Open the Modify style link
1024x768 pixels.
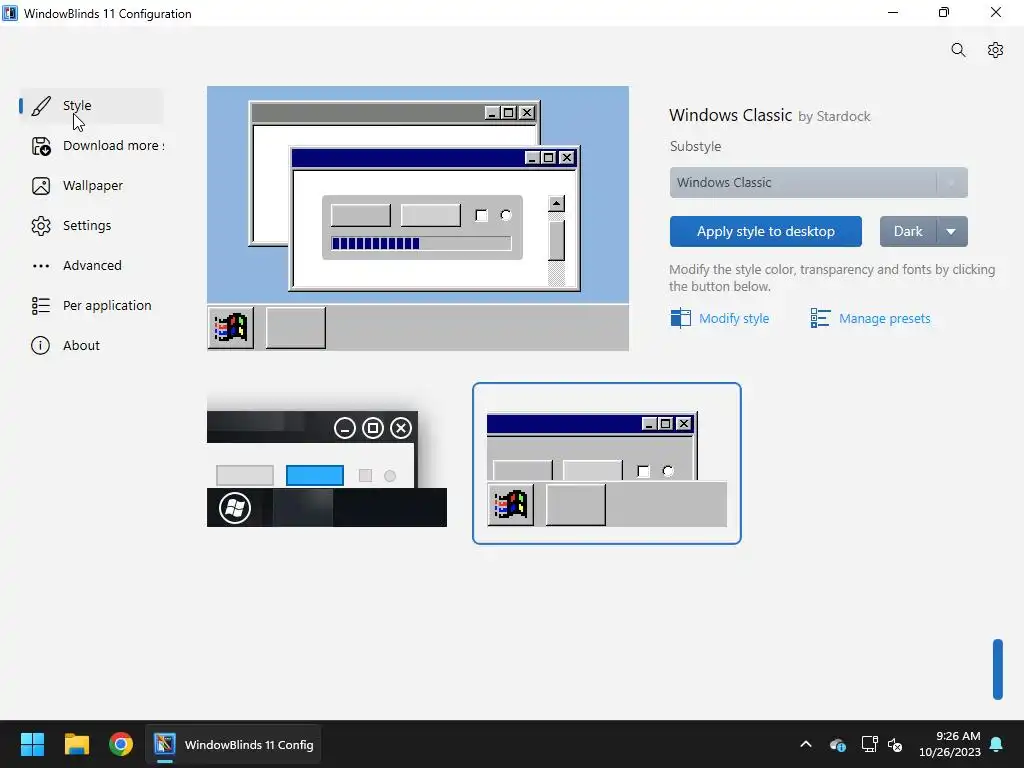(734, 319)
